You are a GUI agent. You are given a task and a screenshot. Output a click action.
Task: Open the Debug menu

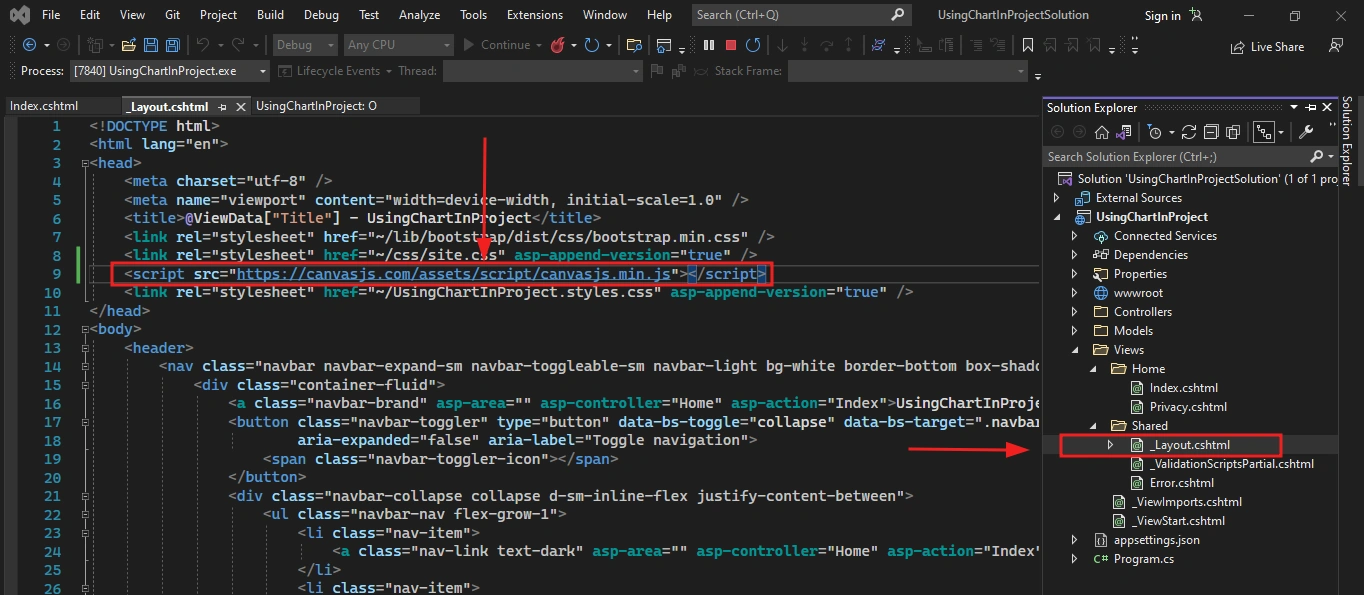[x=321, y=15]
